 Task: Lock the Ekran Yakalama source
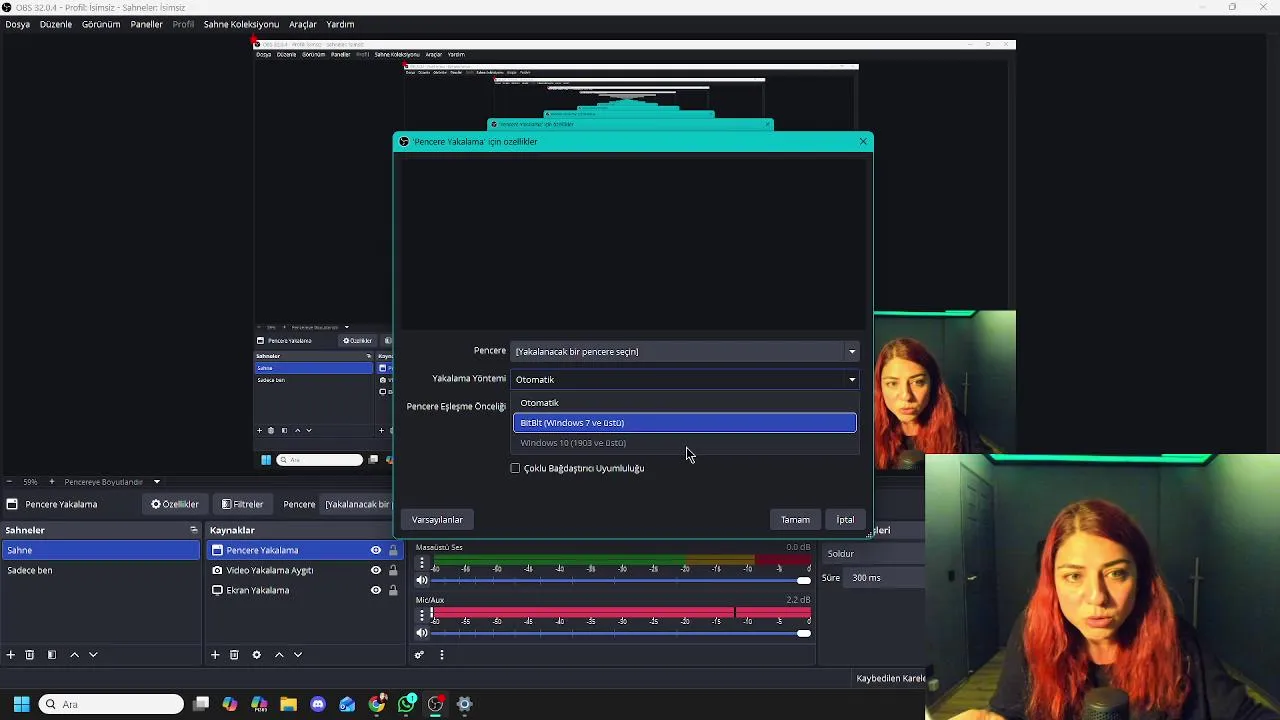click(393, 590)
